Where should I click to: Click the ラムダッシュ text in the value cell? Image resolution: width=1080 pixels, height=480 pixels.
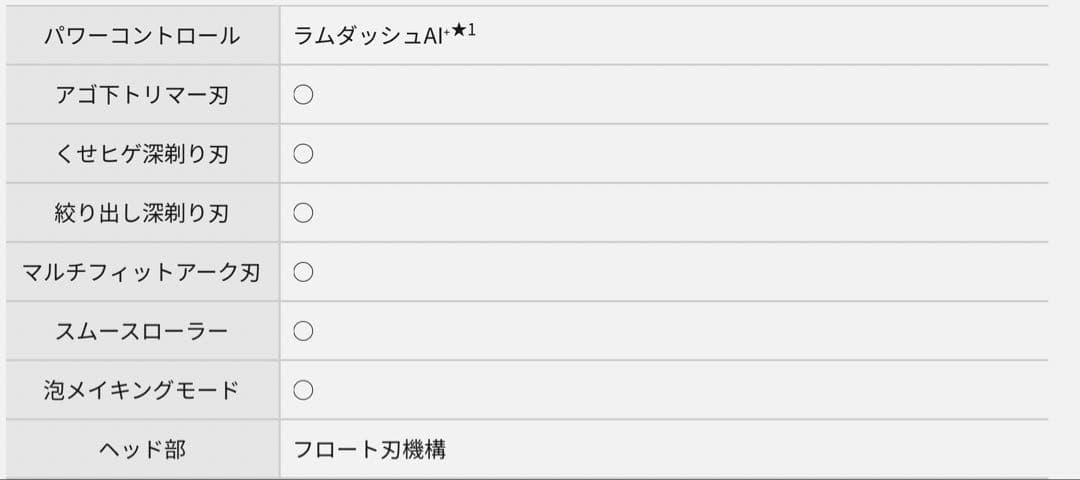point(358,36)
